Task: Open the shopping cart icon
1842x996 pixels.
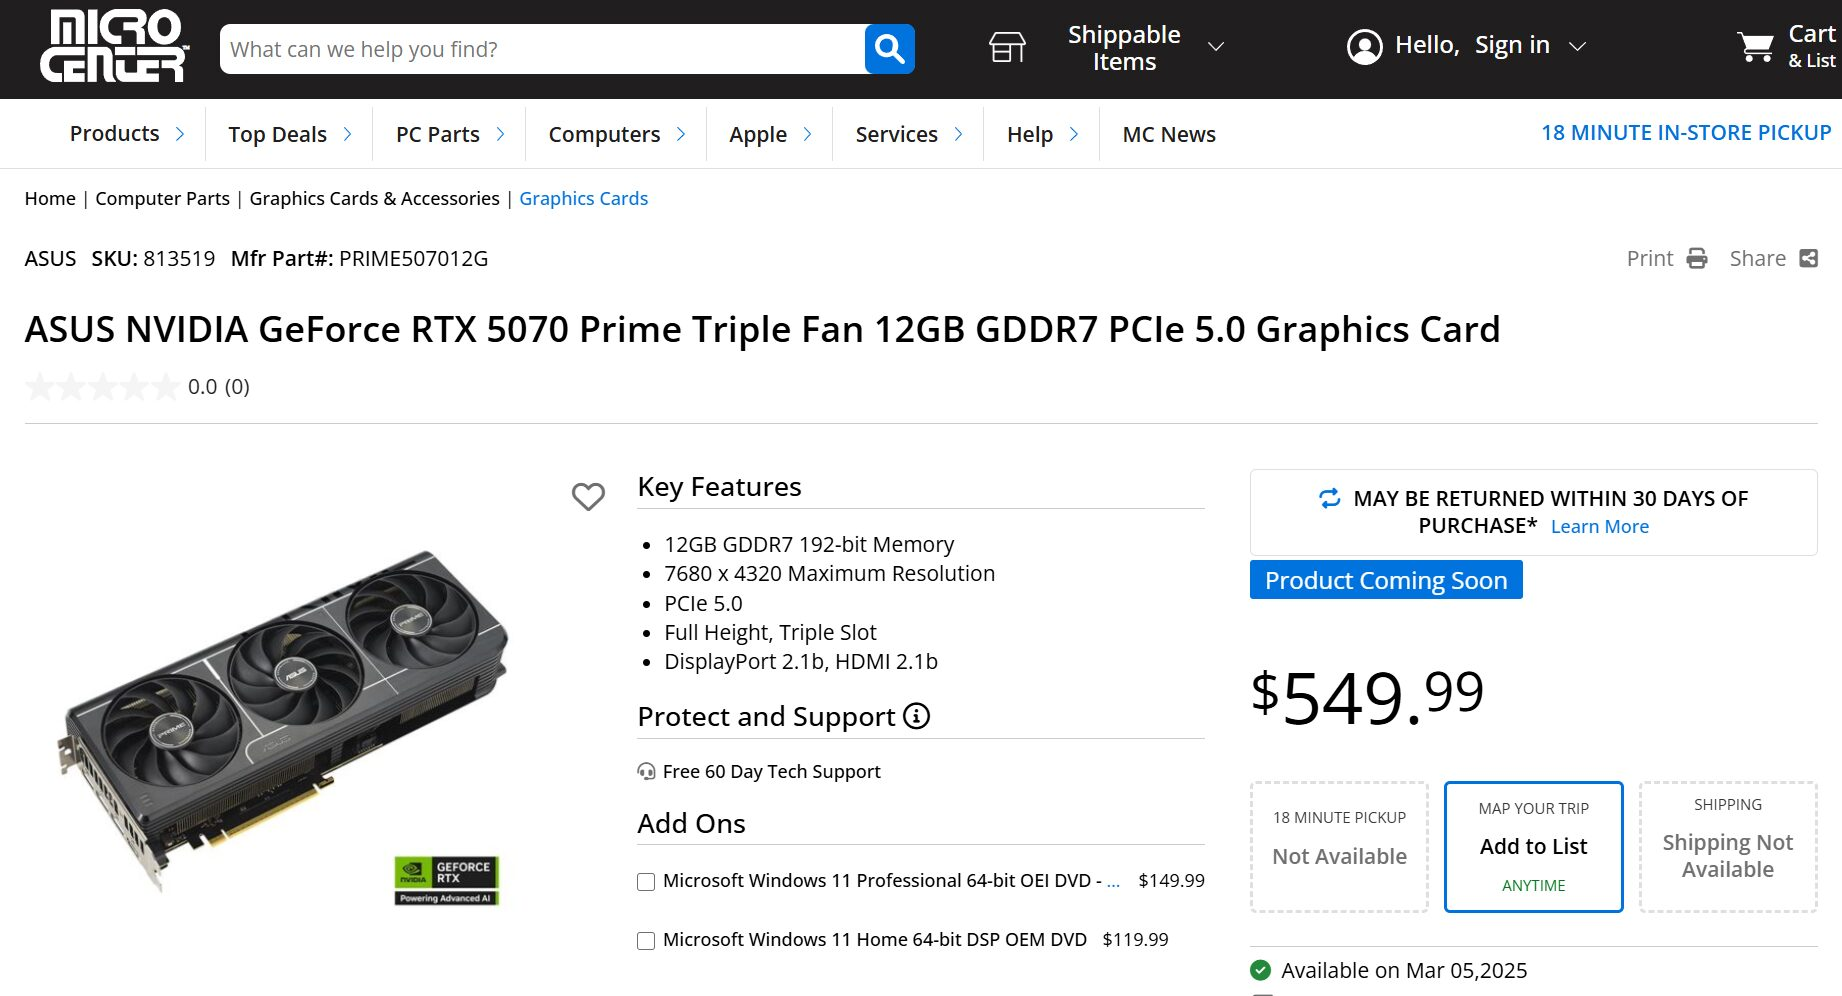Action: 1756,46
